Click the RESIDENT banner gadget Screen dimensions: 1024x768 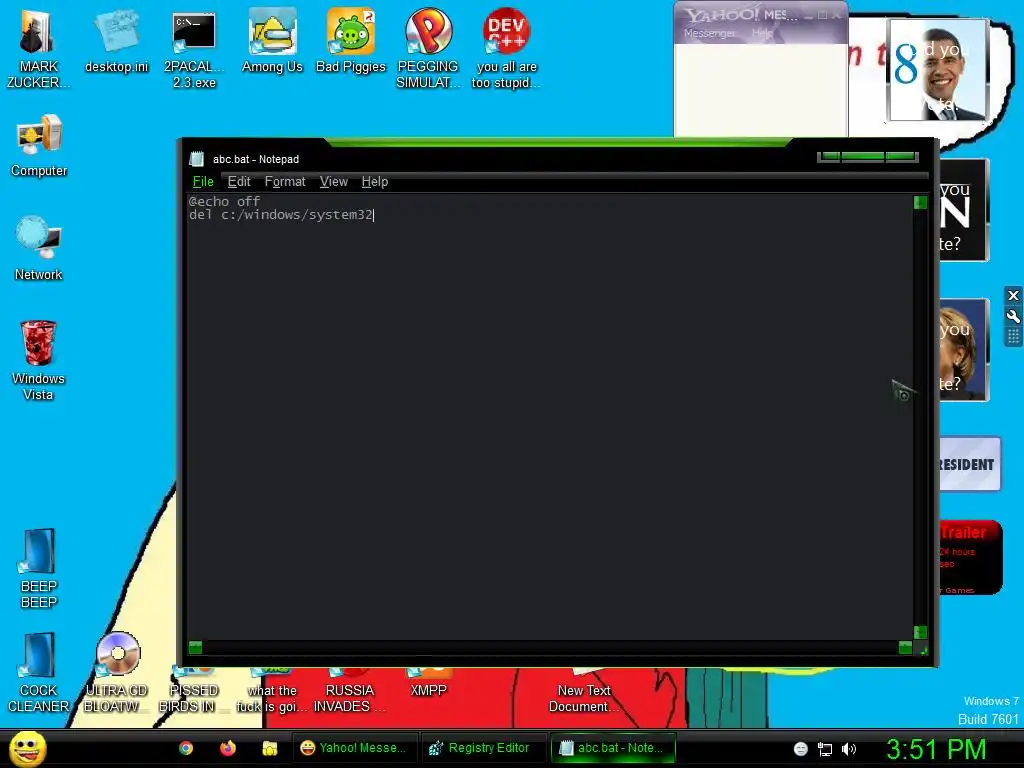pyautogui.click(x=970, y=464)
